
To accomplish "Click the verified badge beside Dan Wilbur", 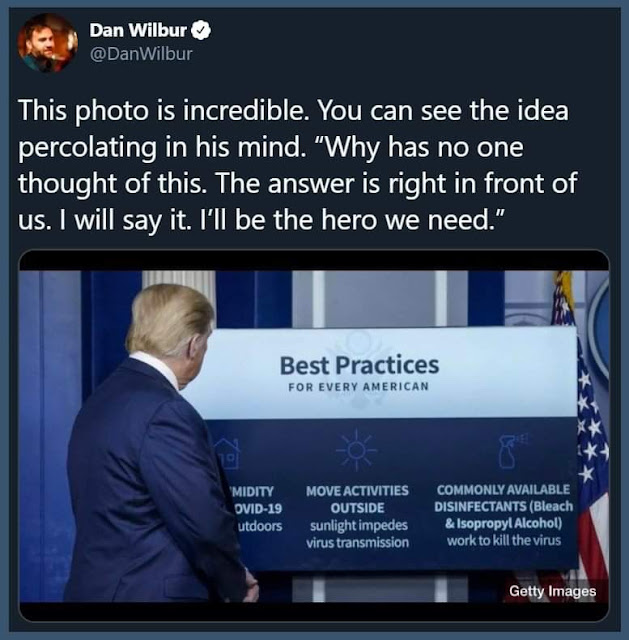I will pyautogui.click(x=201, y=31).
